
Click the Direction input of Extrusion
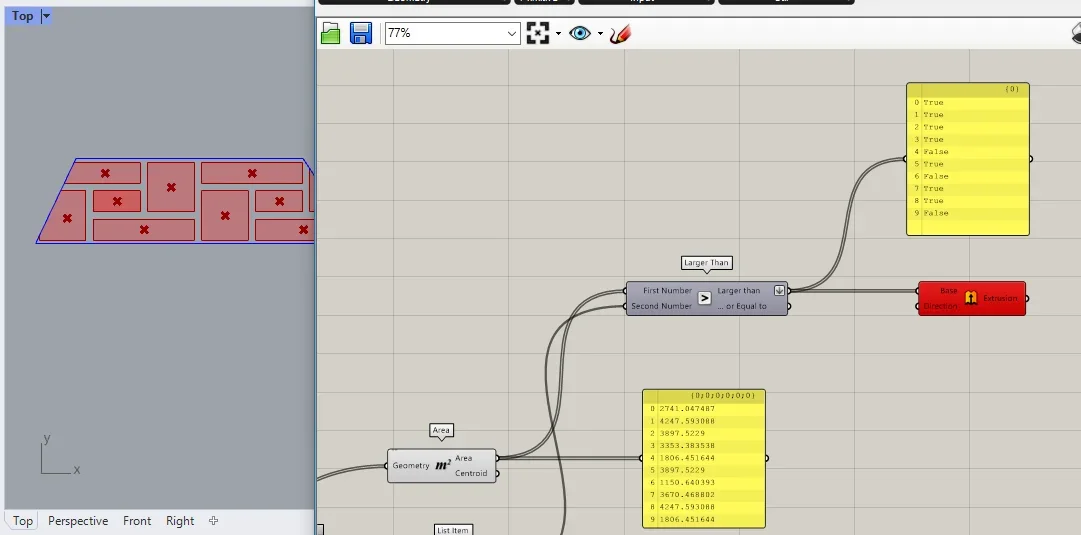tap(940, 306)
